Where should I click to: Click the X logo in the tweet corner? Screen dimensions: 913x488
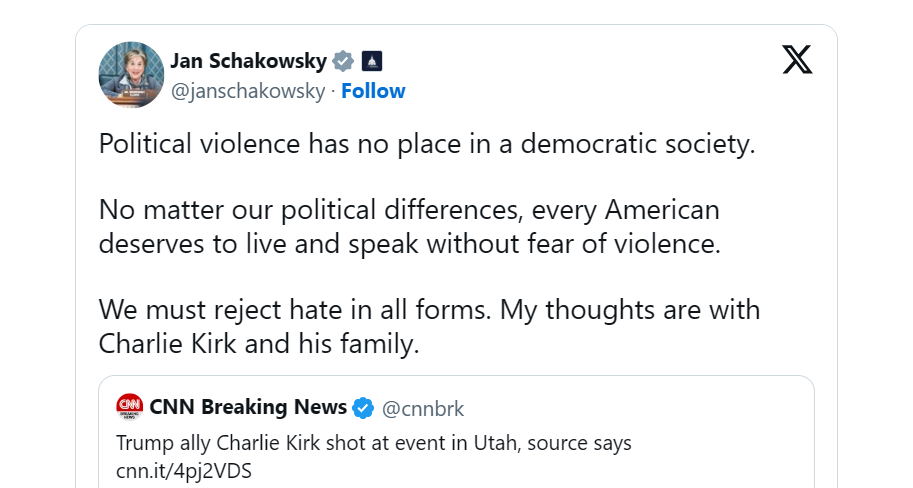pyautogui.click(x=797, y=61)
